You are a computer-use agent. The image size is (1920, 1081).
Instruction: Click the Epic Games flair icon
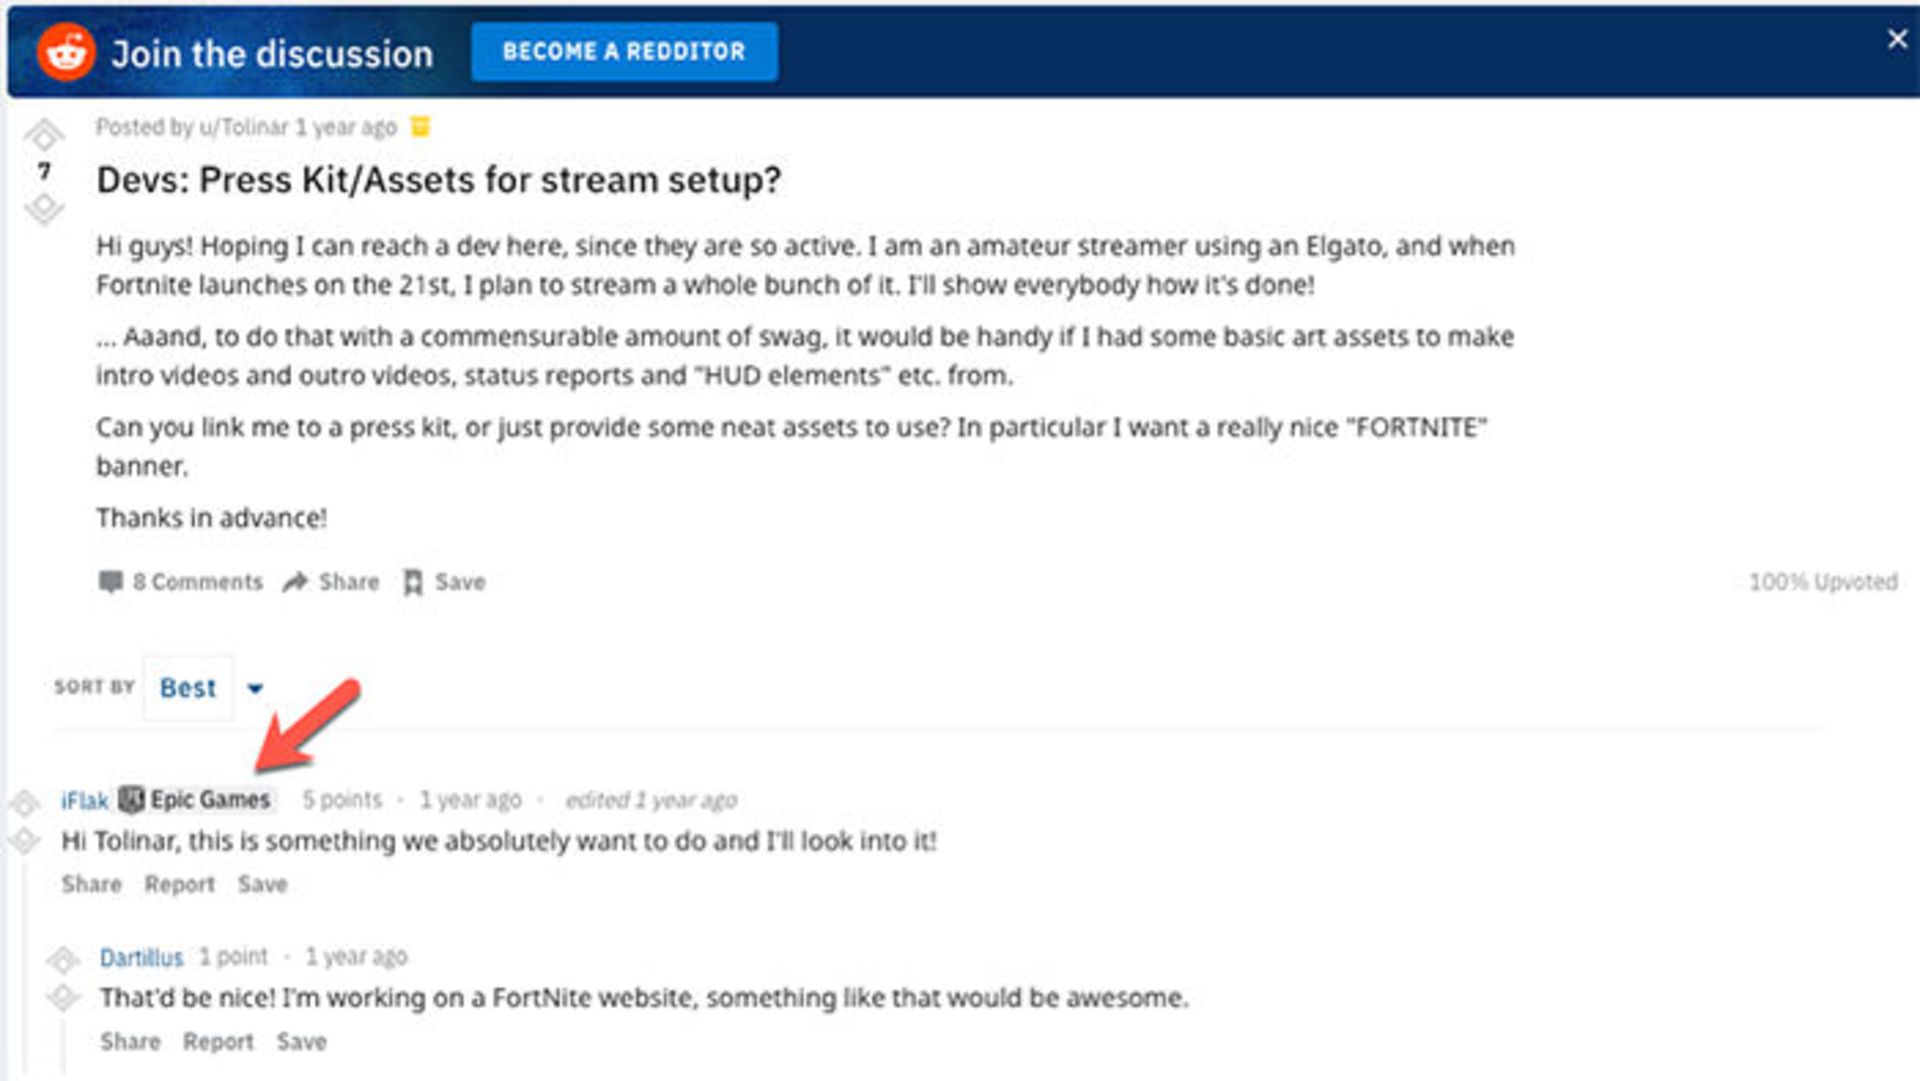pos(131,799)
